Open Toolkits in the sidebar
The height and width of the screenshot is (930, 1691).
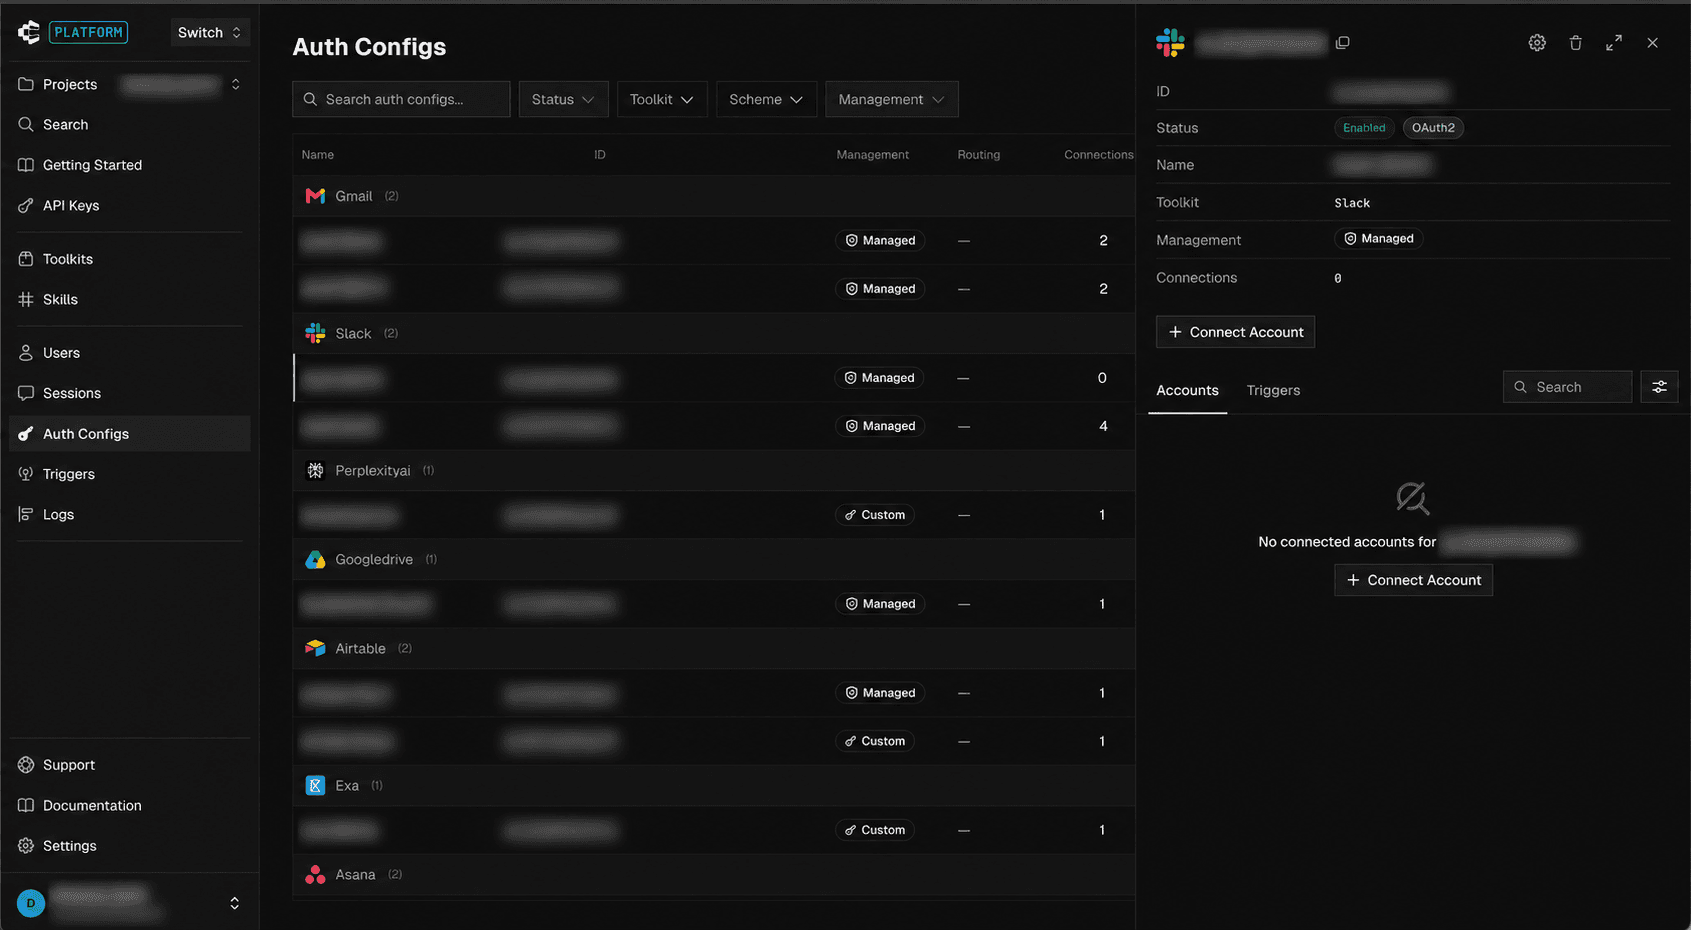130,259
